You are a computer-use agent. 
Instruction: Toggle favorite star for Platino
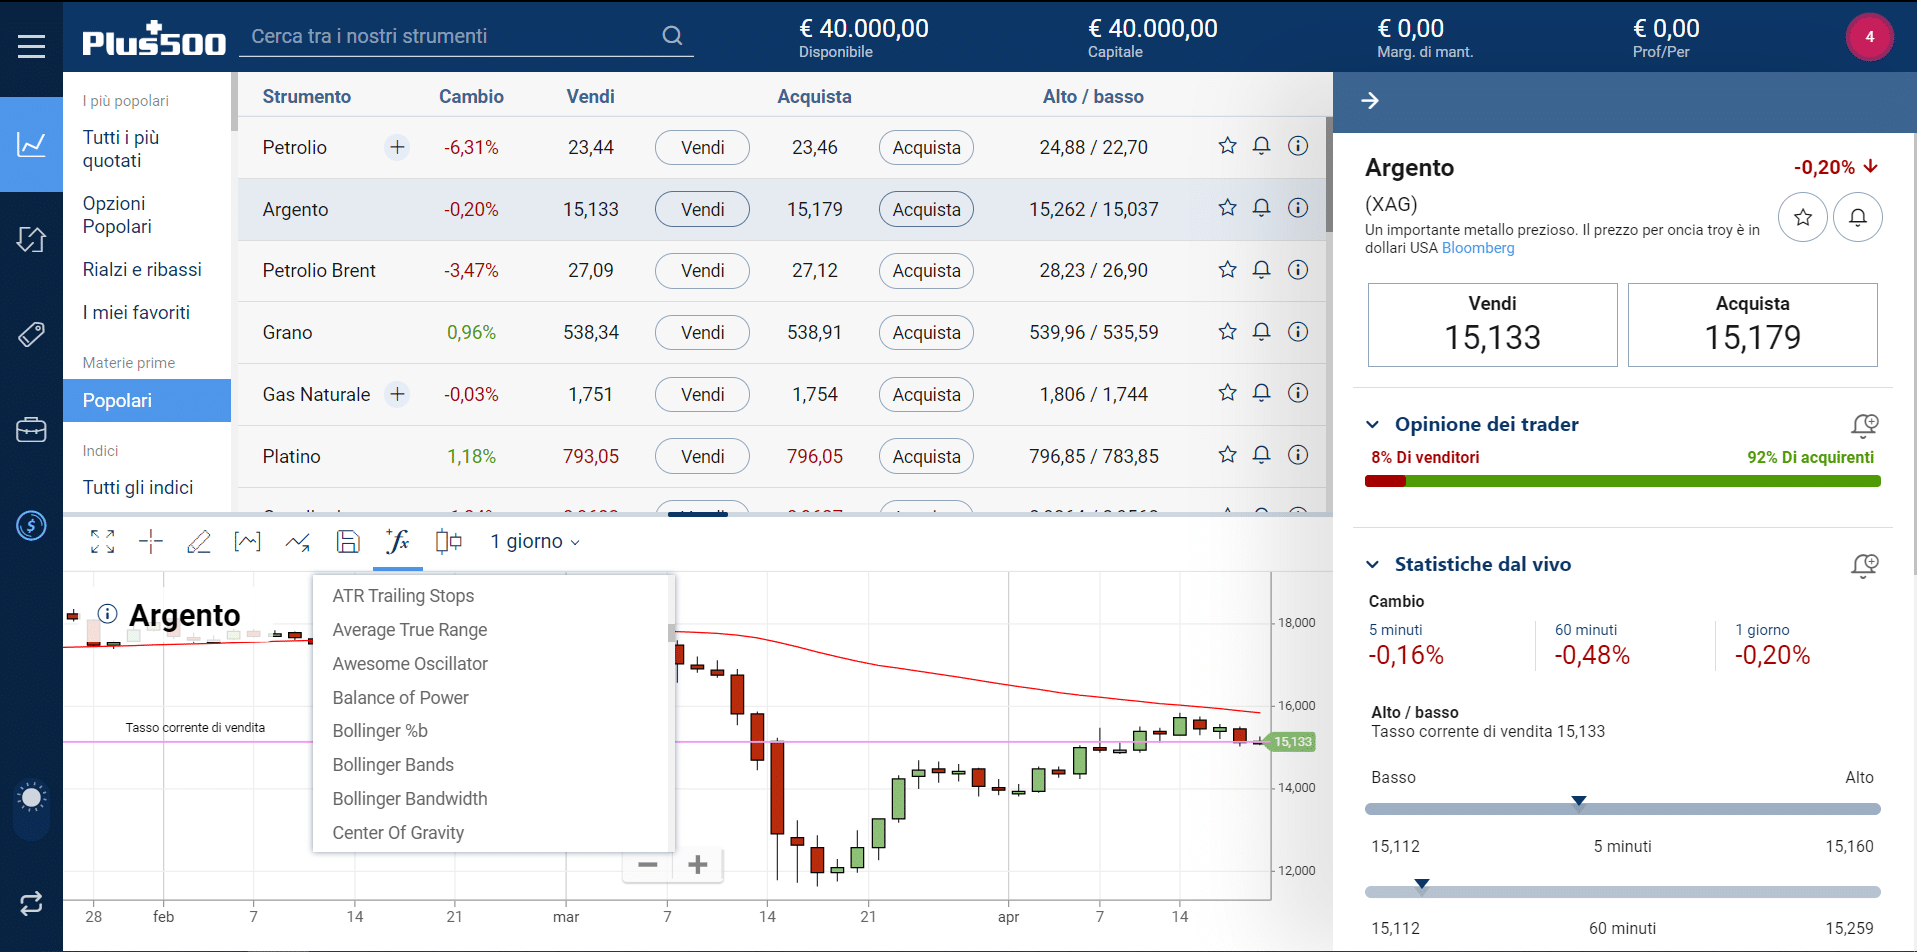pyautogui.click(x=1227, y=455)
